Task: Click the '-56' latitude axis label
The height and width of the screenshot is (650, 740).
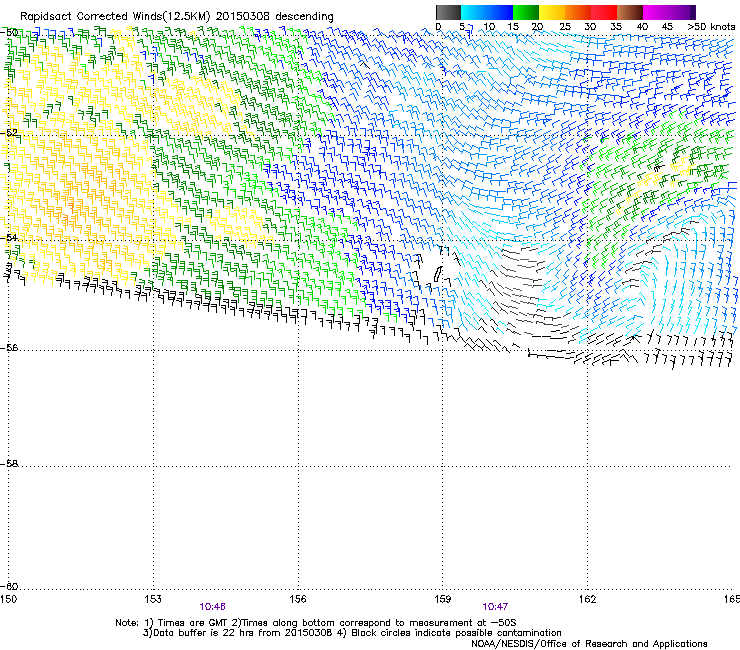Action: [x=9, y=347]
